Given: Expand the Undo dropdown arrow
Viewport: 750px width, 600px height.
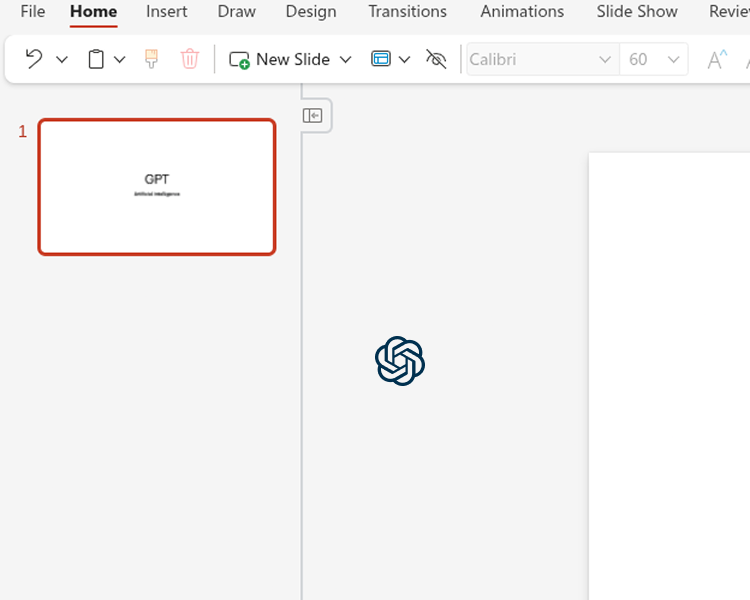Looking at the screenshot, I should click(62, 59).
